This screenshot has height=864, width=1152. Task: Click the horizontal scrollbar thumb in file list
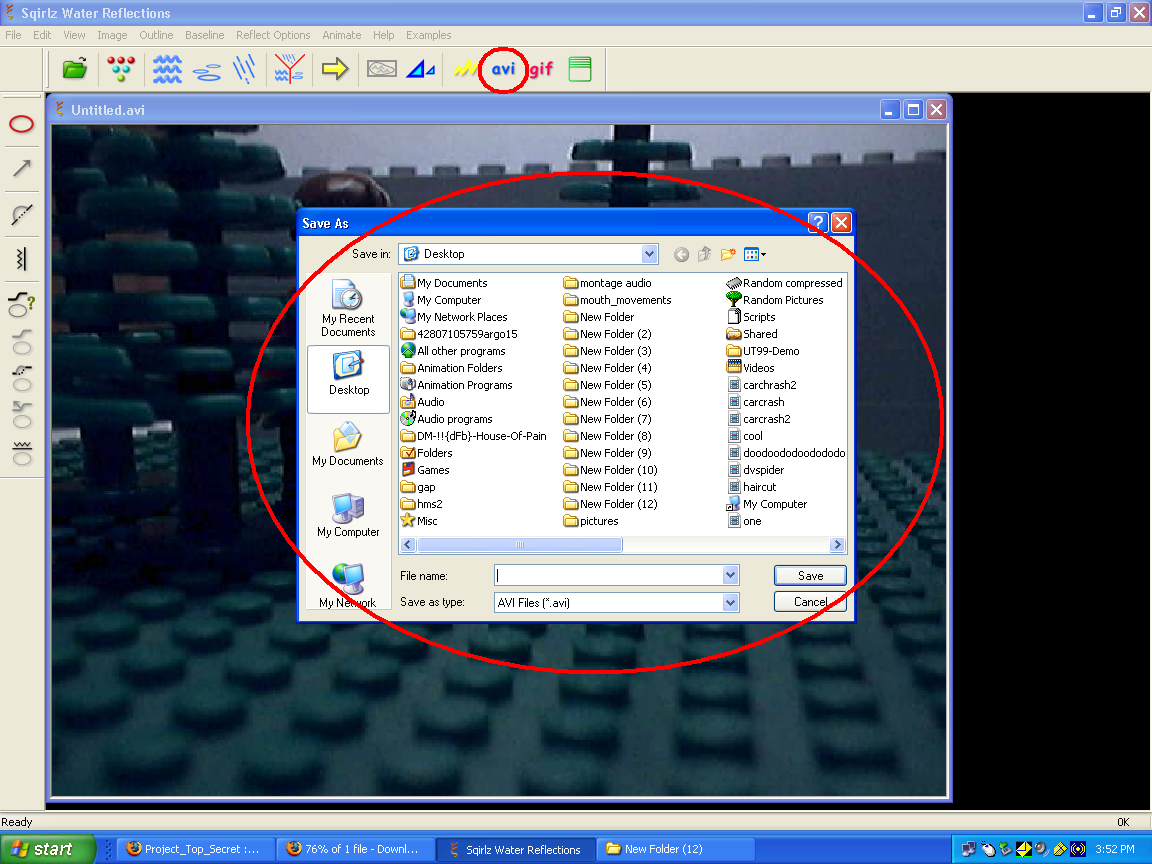click(x=519, y=544)
